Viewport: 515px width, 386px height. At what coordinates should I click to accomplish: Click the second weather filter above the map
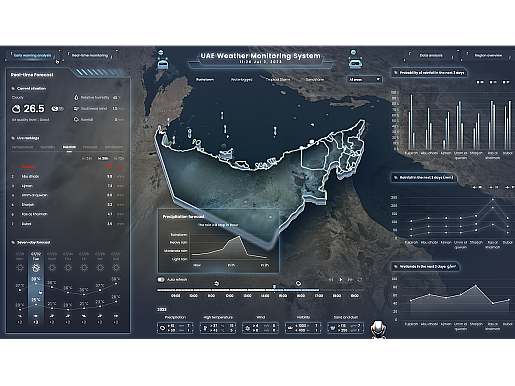click(241, 80)
